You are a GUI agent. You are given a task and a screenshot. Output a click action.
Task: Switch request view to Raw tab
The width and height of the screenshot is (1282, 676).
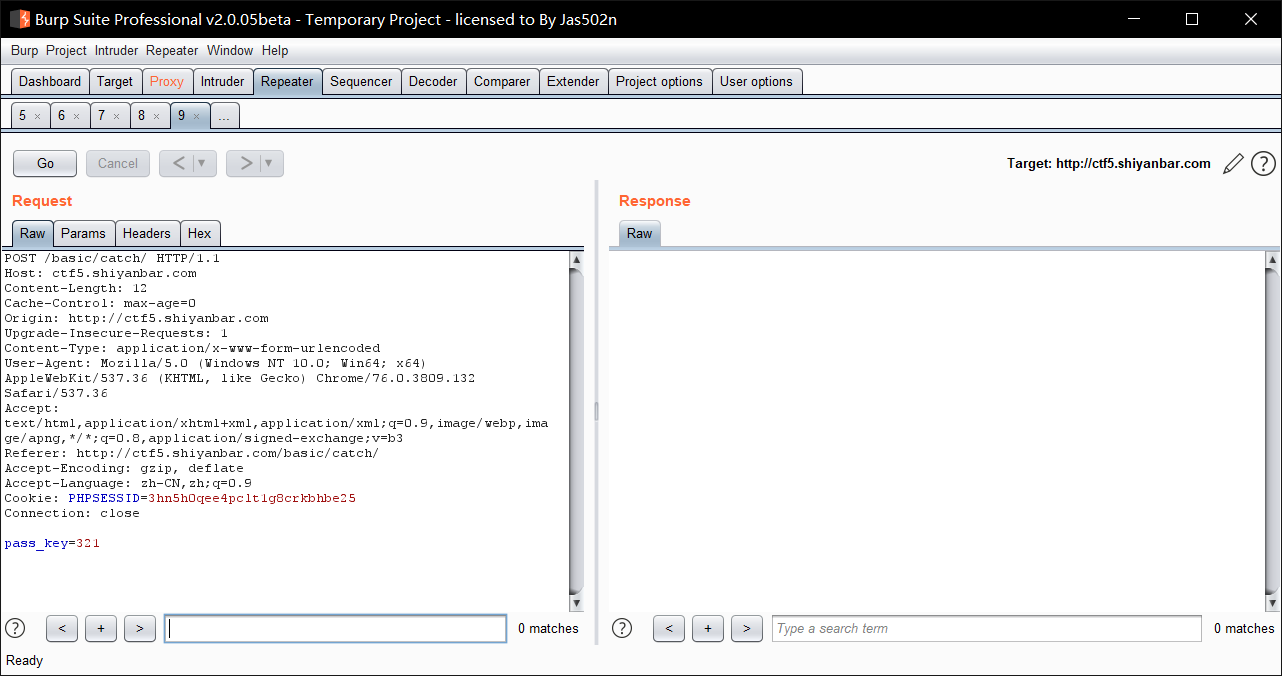[32, 233]
